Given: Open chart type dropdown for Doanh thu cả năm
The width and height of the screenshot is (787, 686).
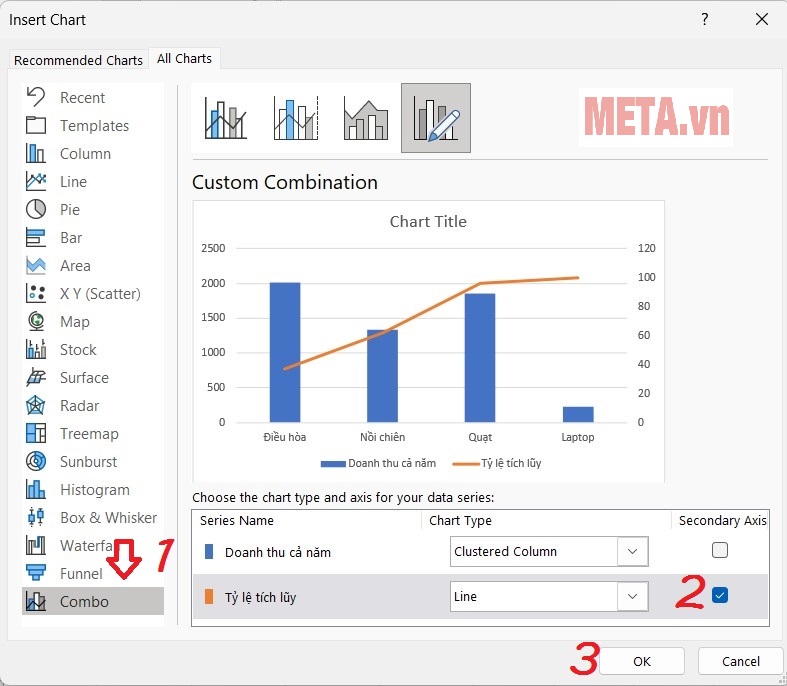Looking at the screenshot, I should (x=632, y=551).
